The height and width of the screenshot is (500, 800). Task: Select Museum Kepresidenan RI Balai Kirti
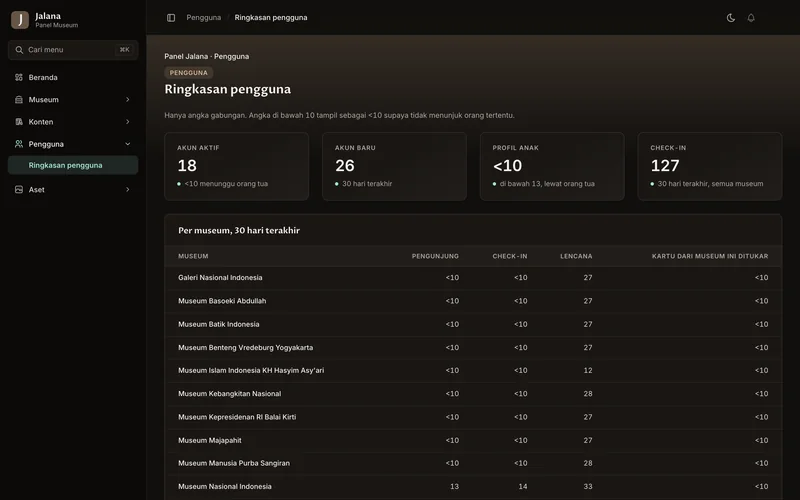click(x=473, y=417)
